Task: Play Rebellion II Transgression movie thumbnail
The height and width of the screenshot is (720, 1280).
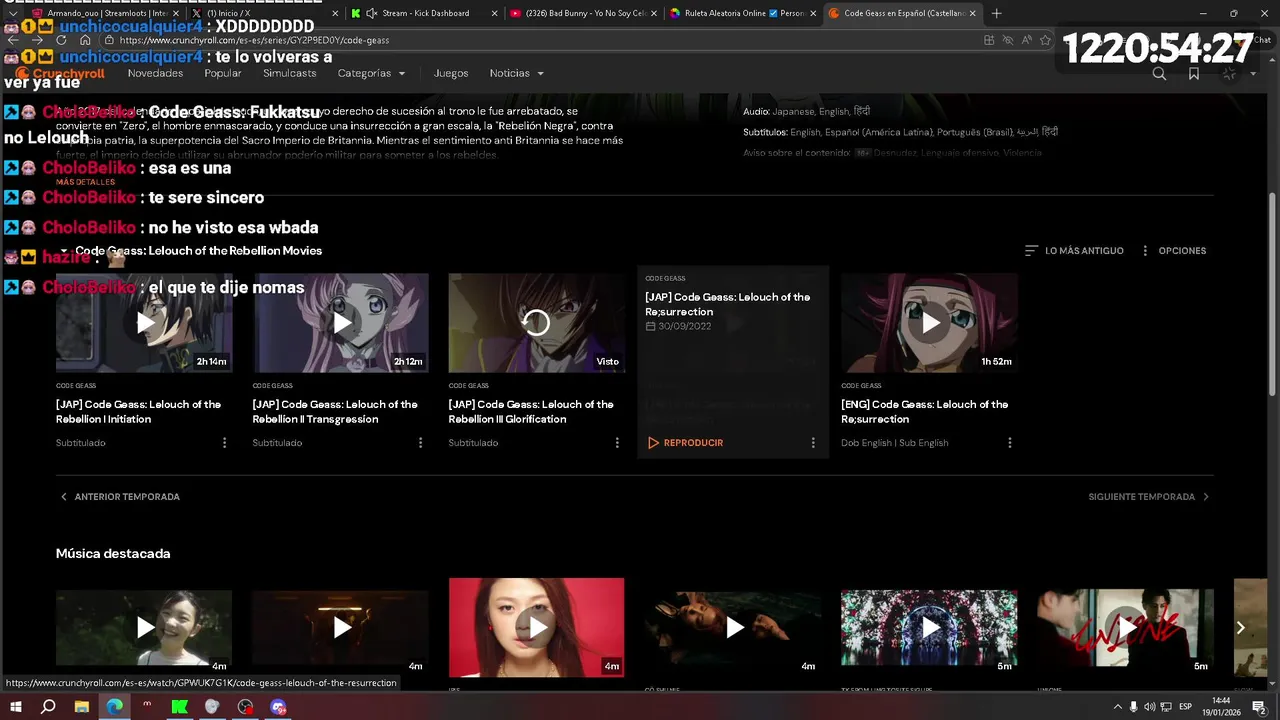Action: point(340,323)
